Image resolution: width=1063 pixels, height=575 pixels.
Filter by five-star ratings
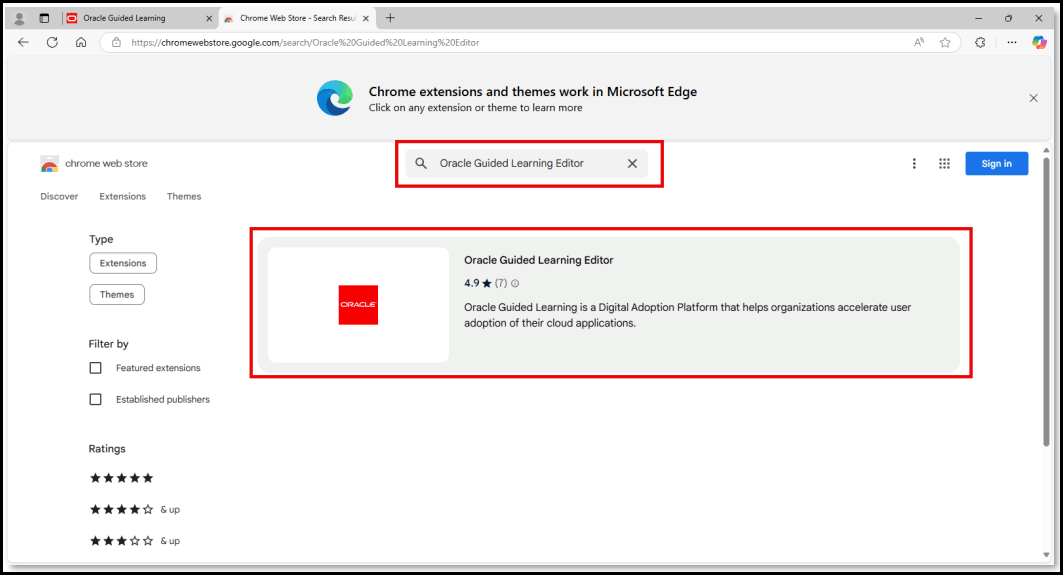[x=122, y=478]
